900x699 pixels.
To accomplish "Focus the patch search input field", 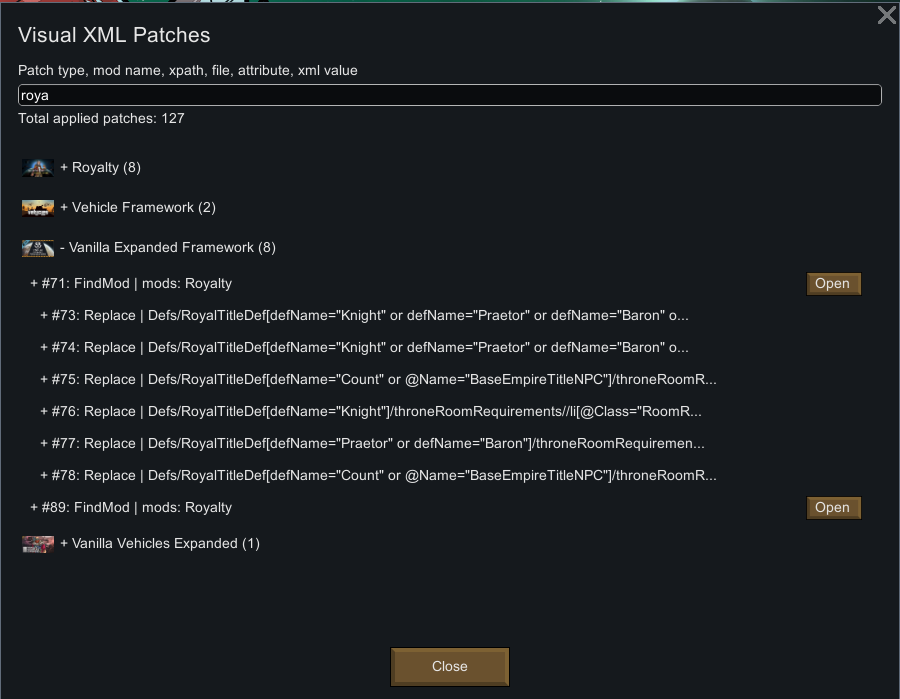I will click(x=449, y=95).
